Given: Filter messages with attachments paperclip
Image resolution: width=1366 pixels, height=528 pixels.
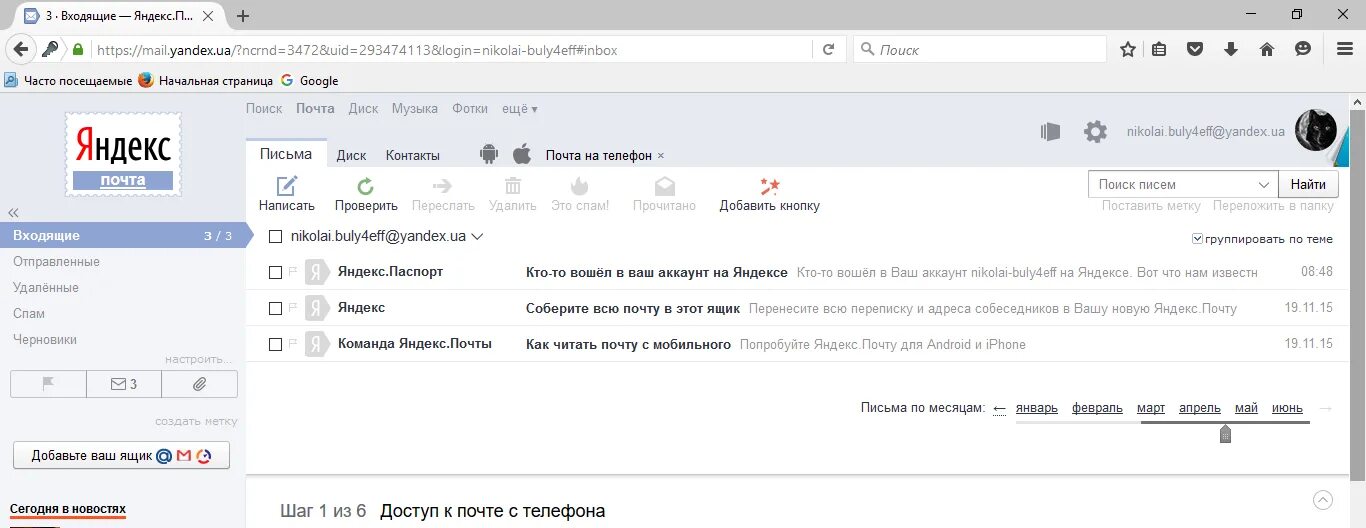Looking at the screenshot, I should 199,383.
